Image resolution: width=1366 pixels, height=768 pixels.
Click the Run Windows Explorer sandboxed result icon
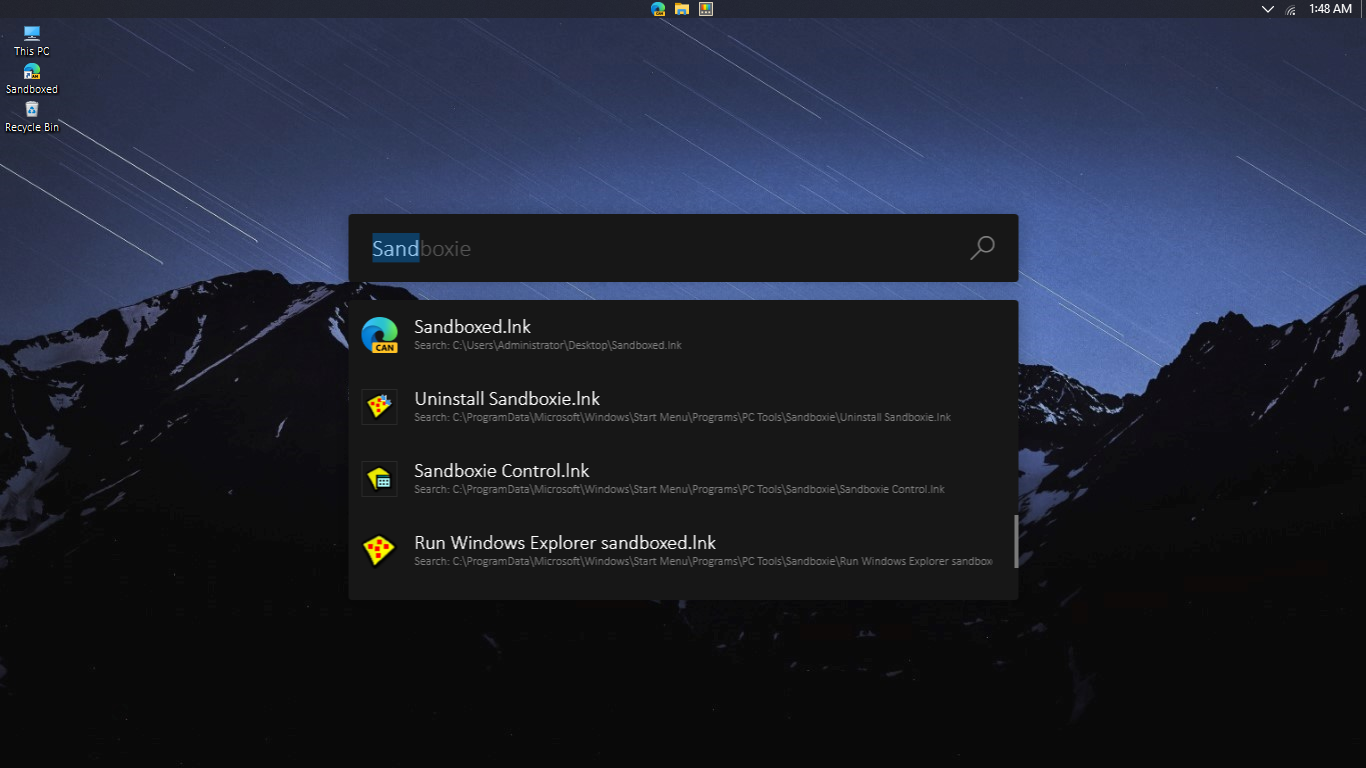coord(380,551)
